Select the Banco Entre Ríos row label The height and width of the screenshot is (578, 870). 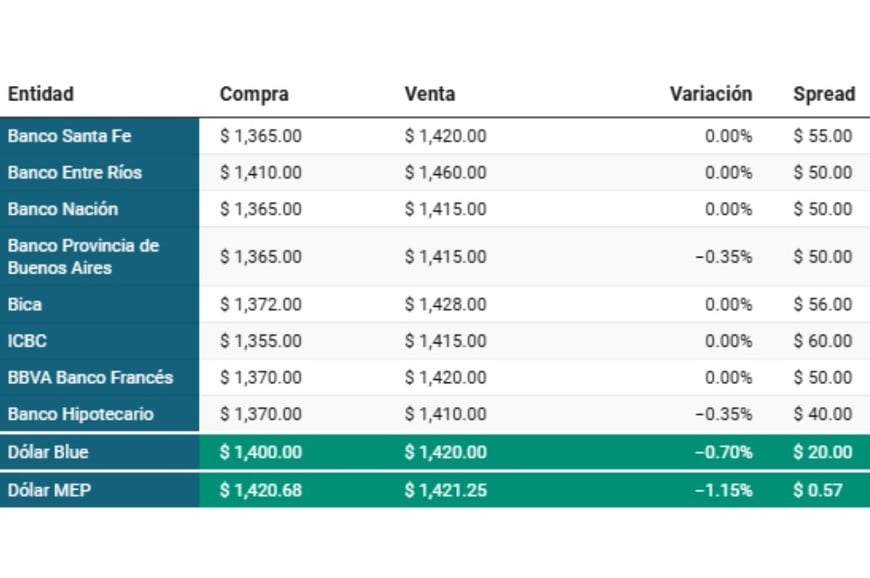(75, 172)
